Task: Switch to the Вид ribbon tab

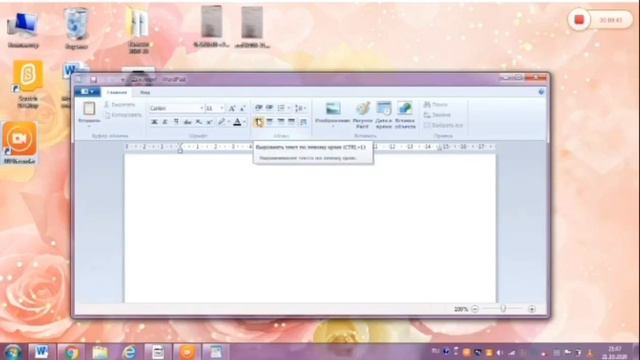Action: (x=145, y=93)
